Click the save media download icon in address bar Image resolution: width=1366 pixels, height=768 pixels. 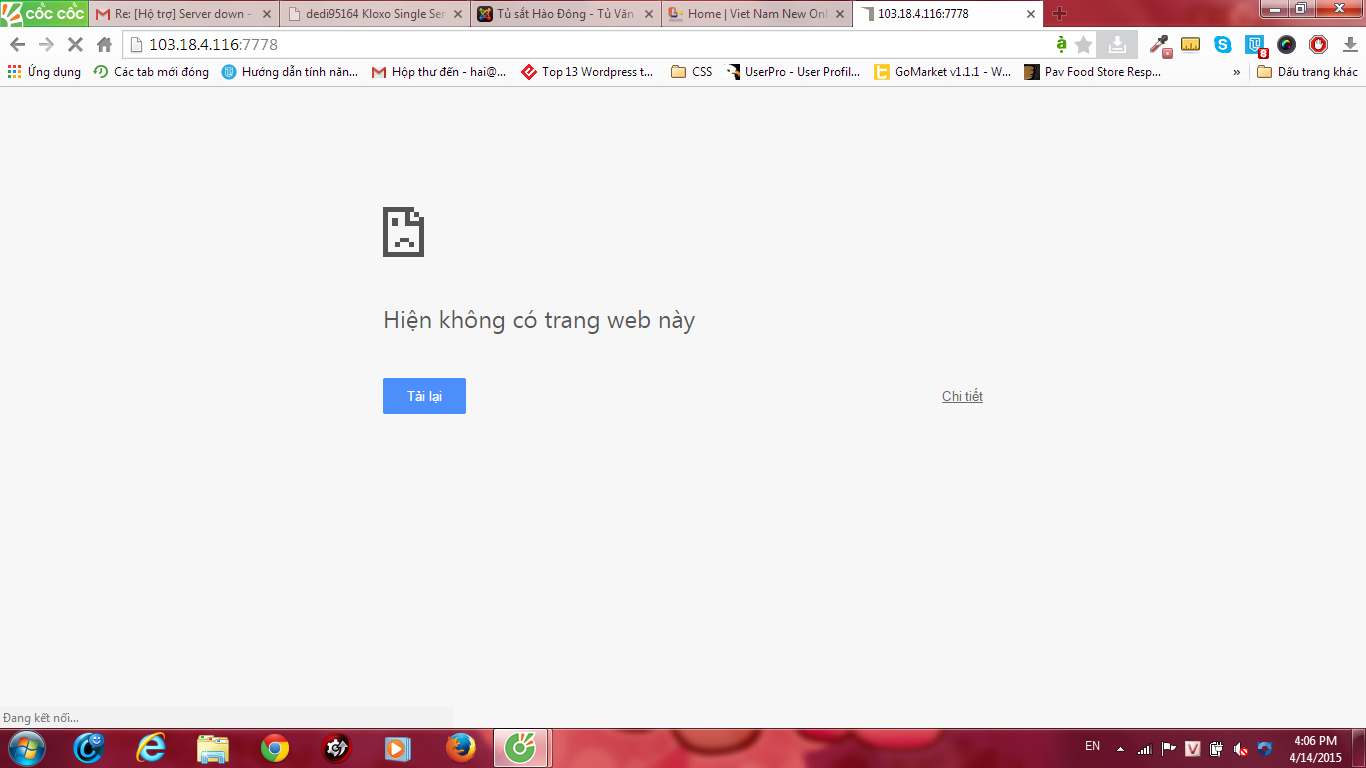[1117, 44]
